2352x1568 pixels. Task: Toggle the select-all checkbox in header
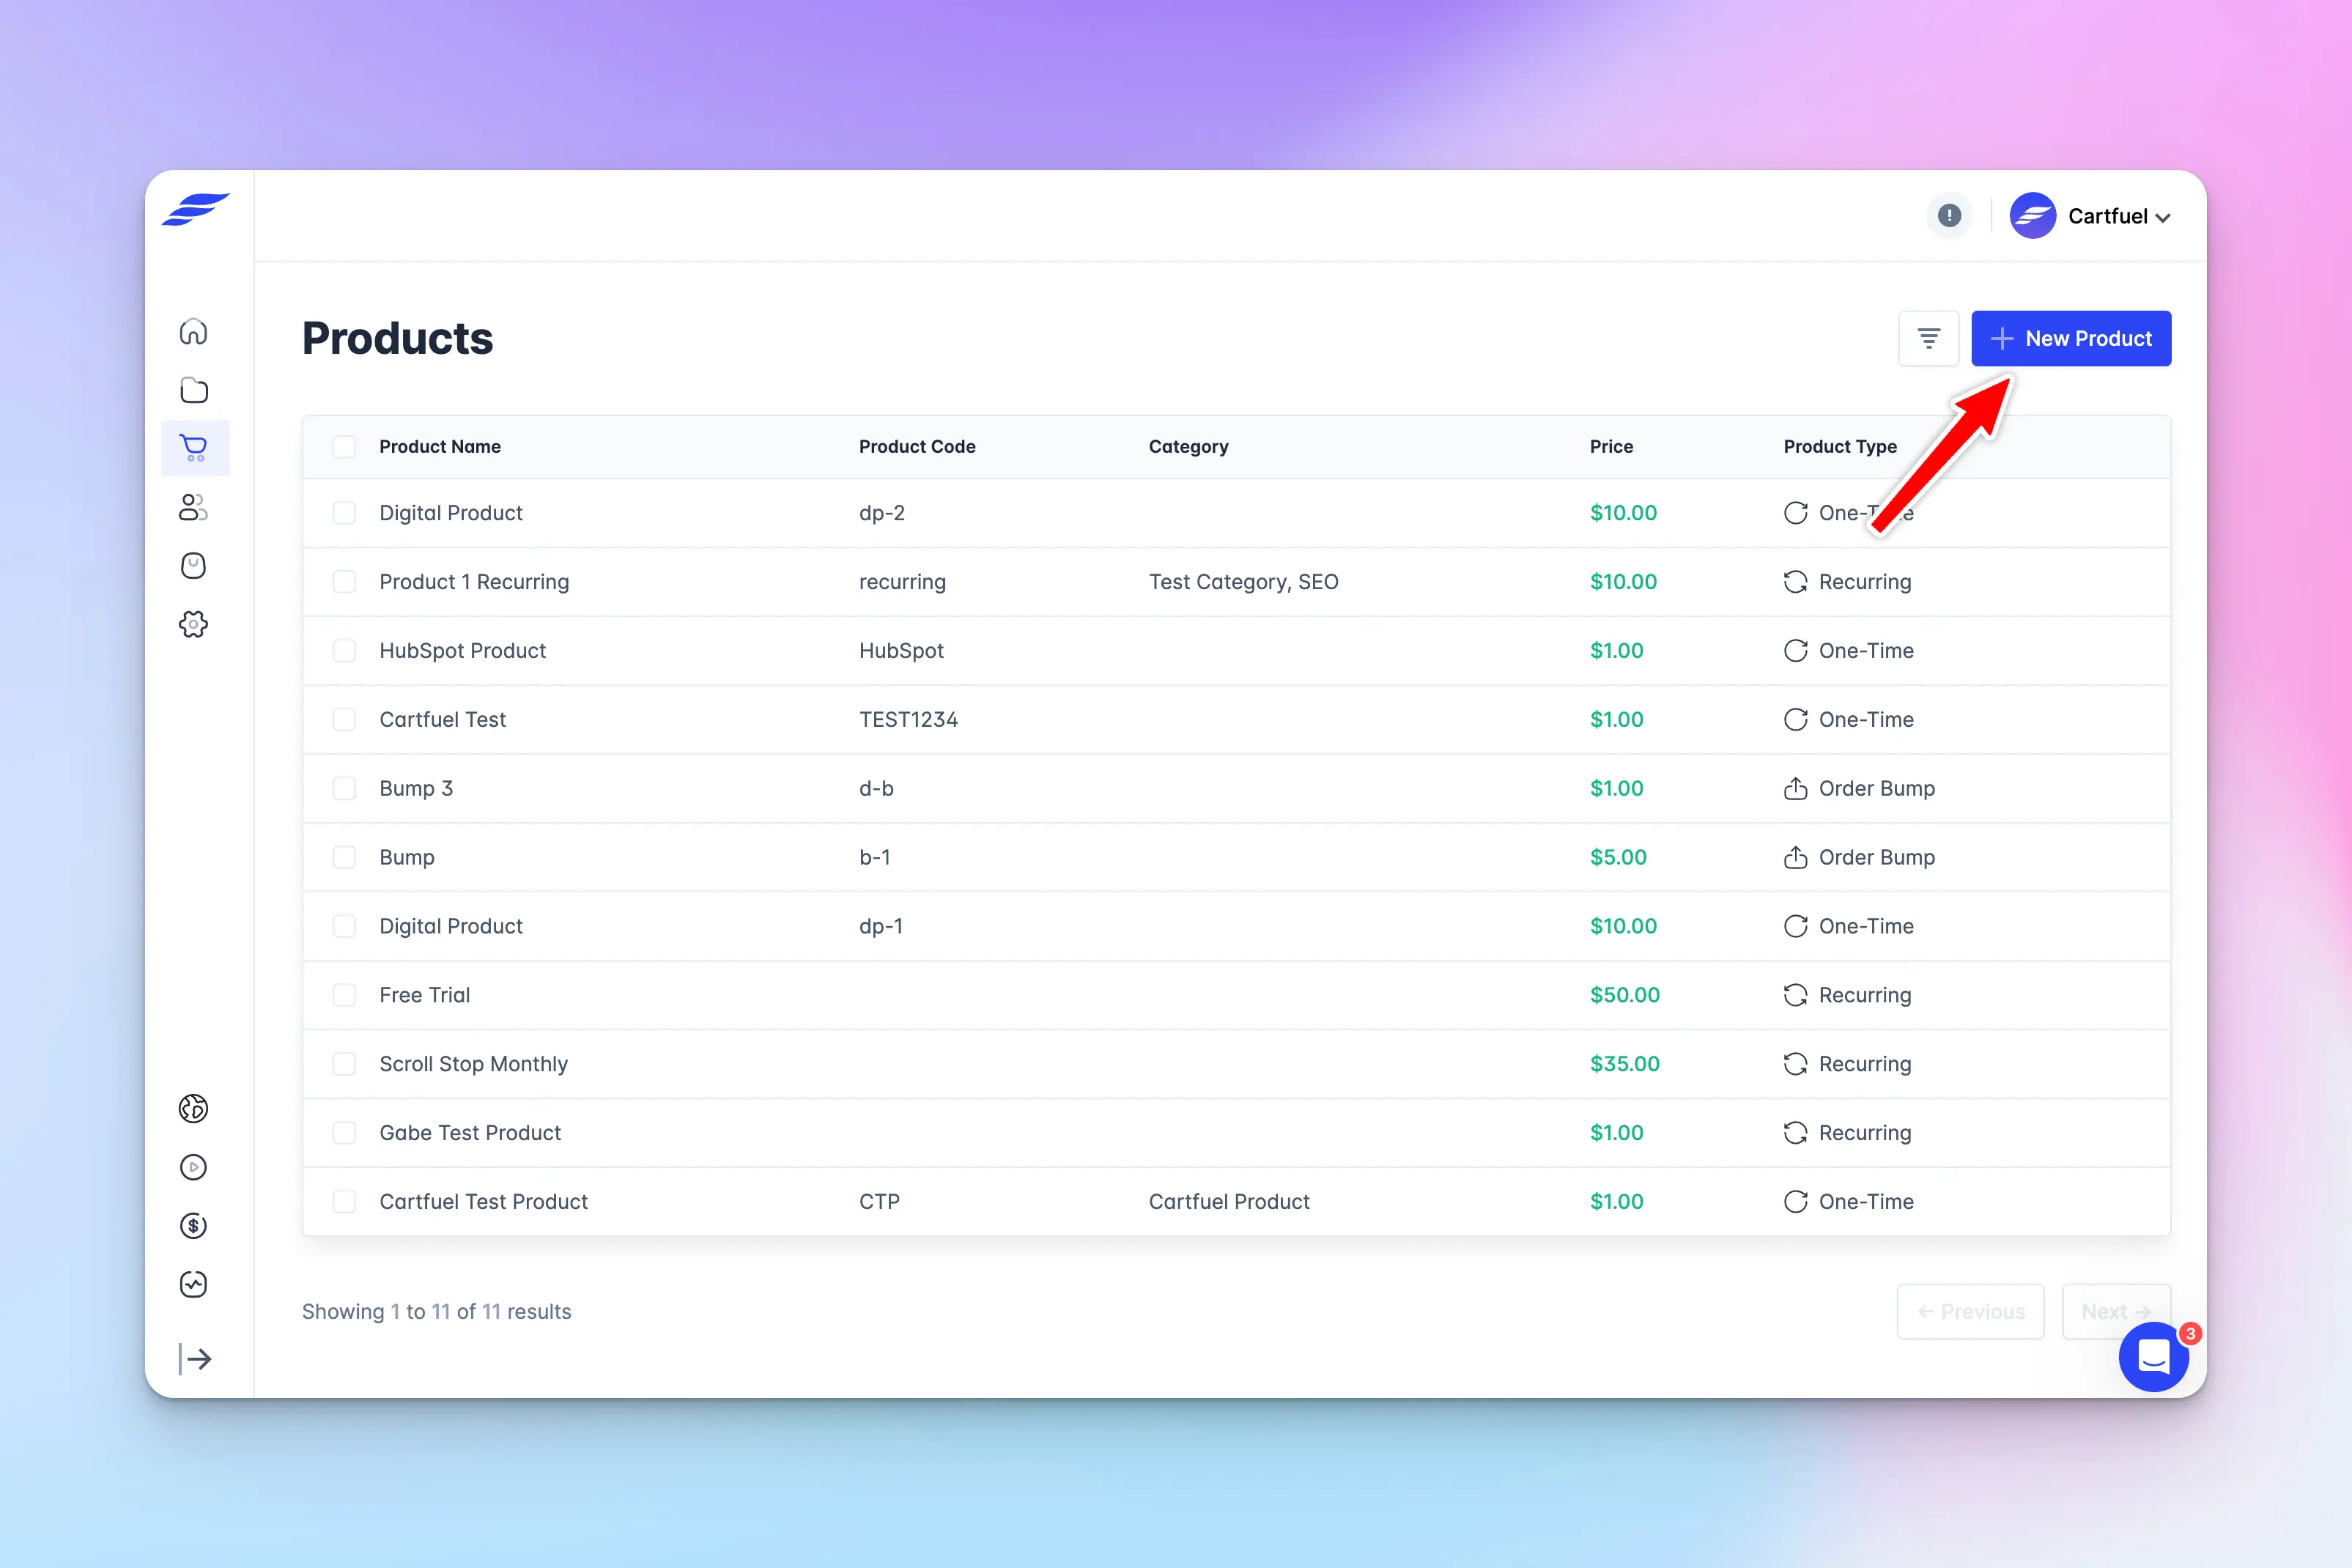(344, 447)
